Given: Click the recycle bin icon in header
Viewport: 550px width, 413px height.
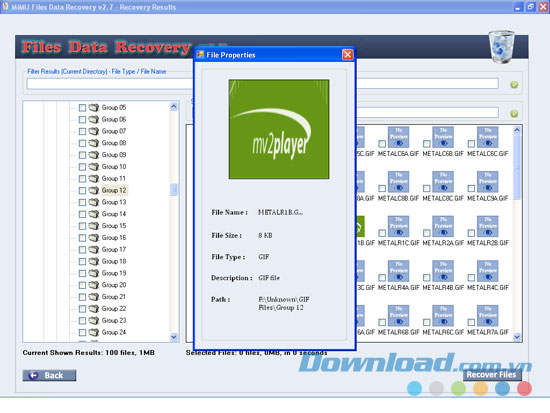Looking at the screenshot, I should point(502,47).
